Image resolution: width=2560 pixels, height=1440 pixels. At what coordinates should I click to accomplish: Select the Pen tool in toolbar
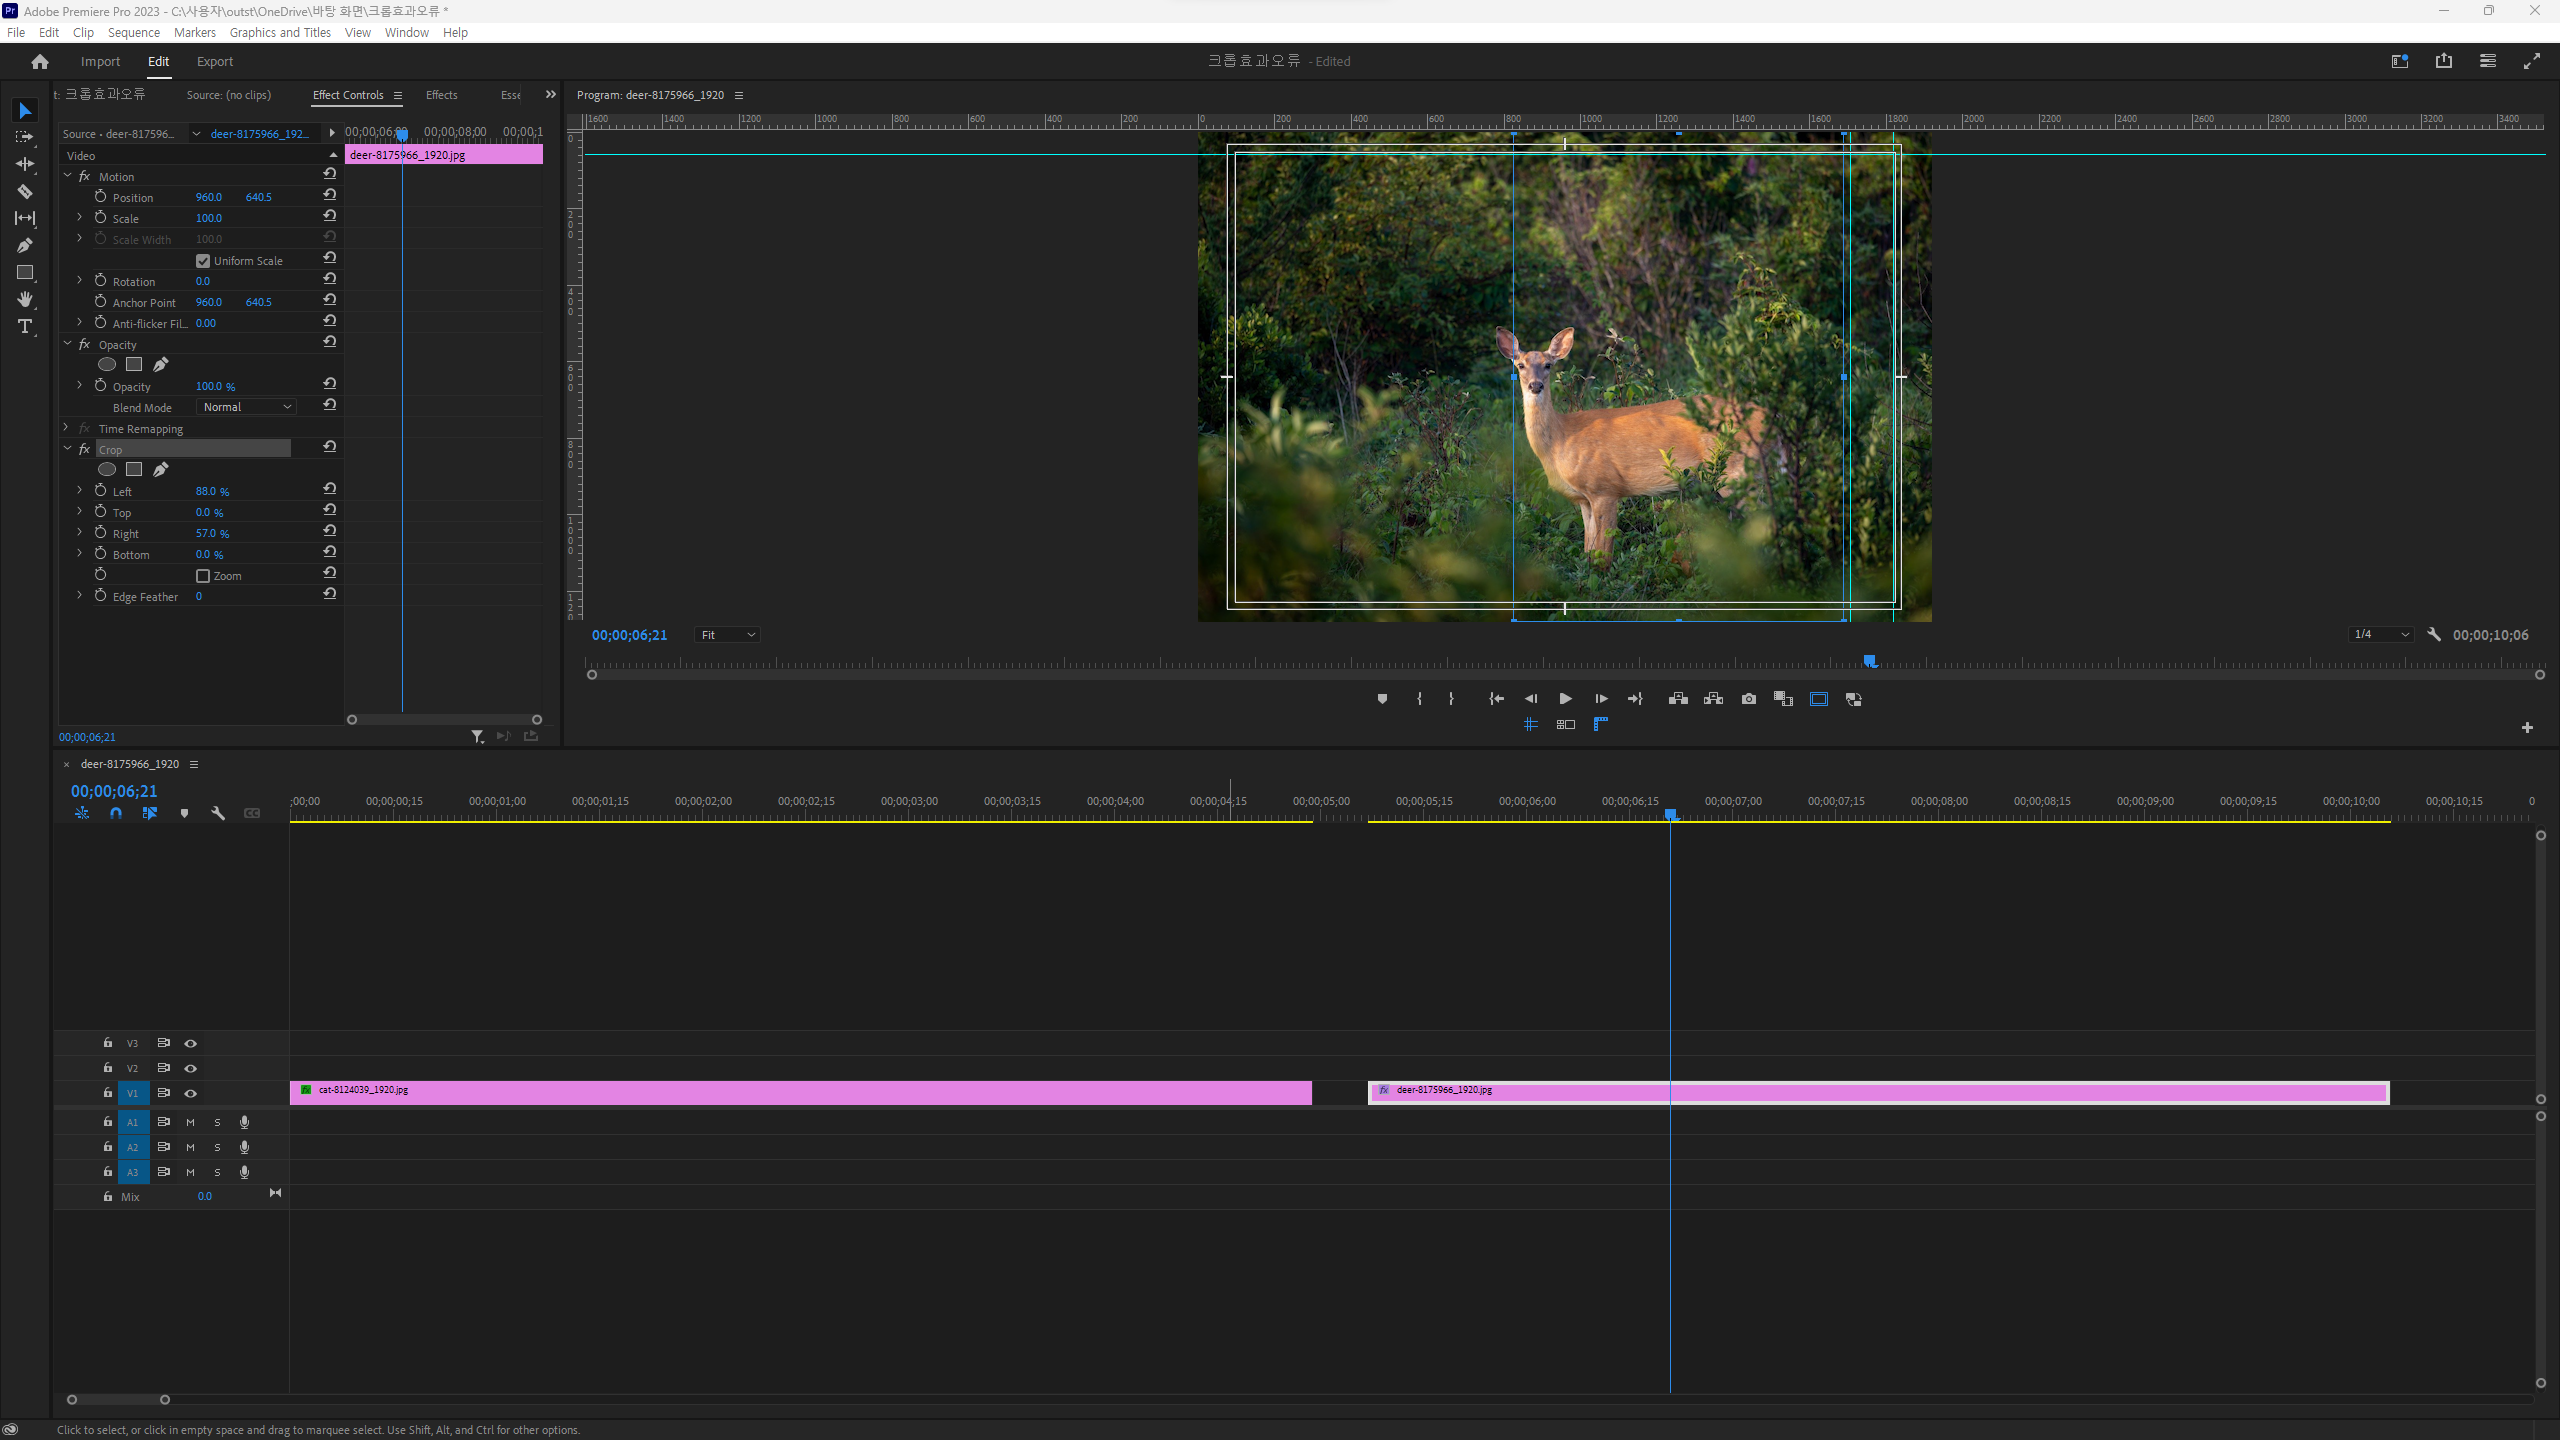point(25,245)
